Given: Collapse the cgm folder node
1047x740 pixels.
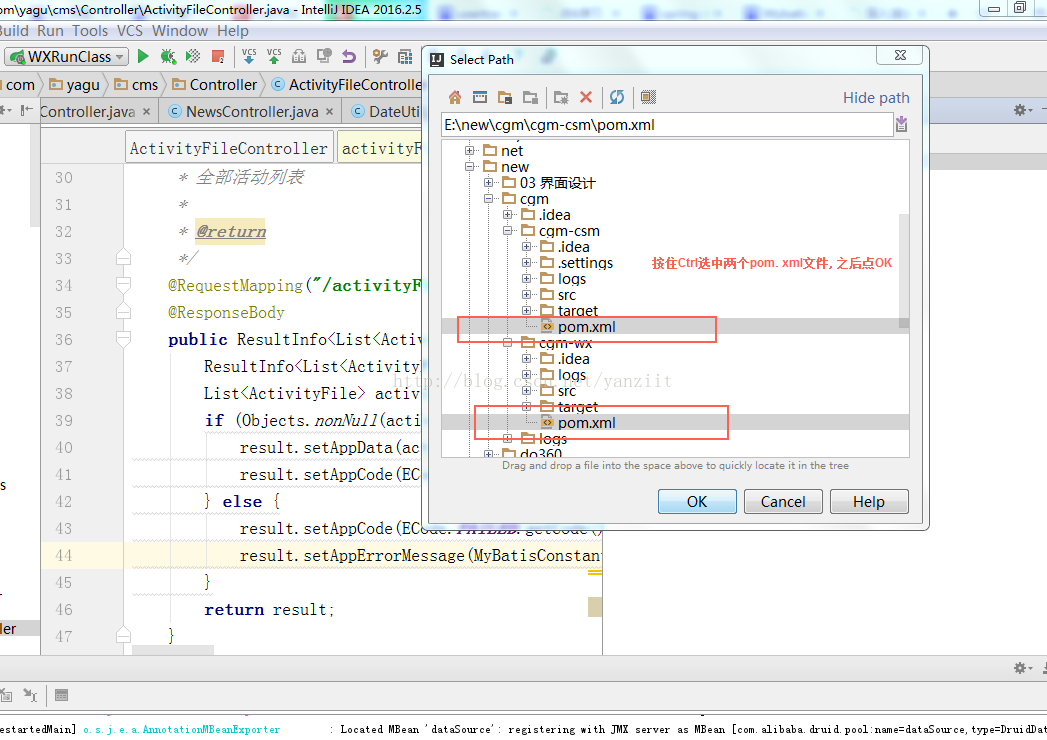Looking at the screenshot, I should click(x=488, y=198).
